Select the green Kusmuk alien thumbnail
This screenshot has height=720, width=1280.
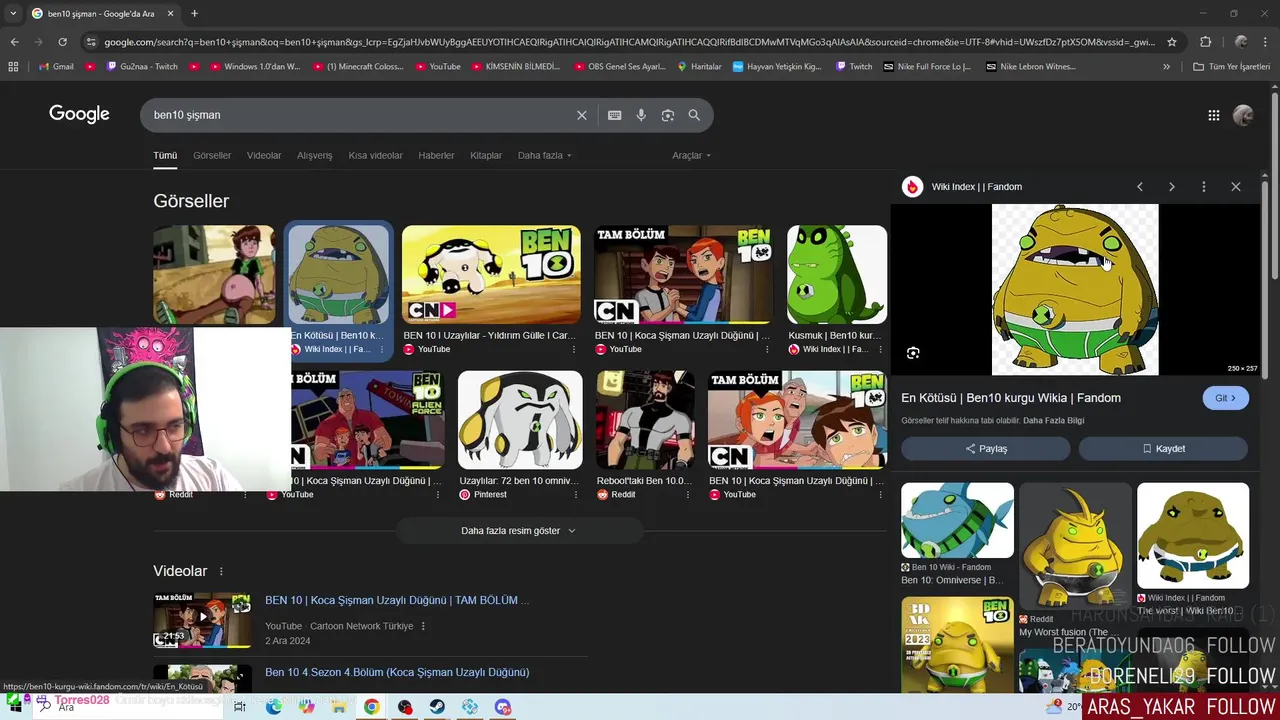tap(837, 275)
